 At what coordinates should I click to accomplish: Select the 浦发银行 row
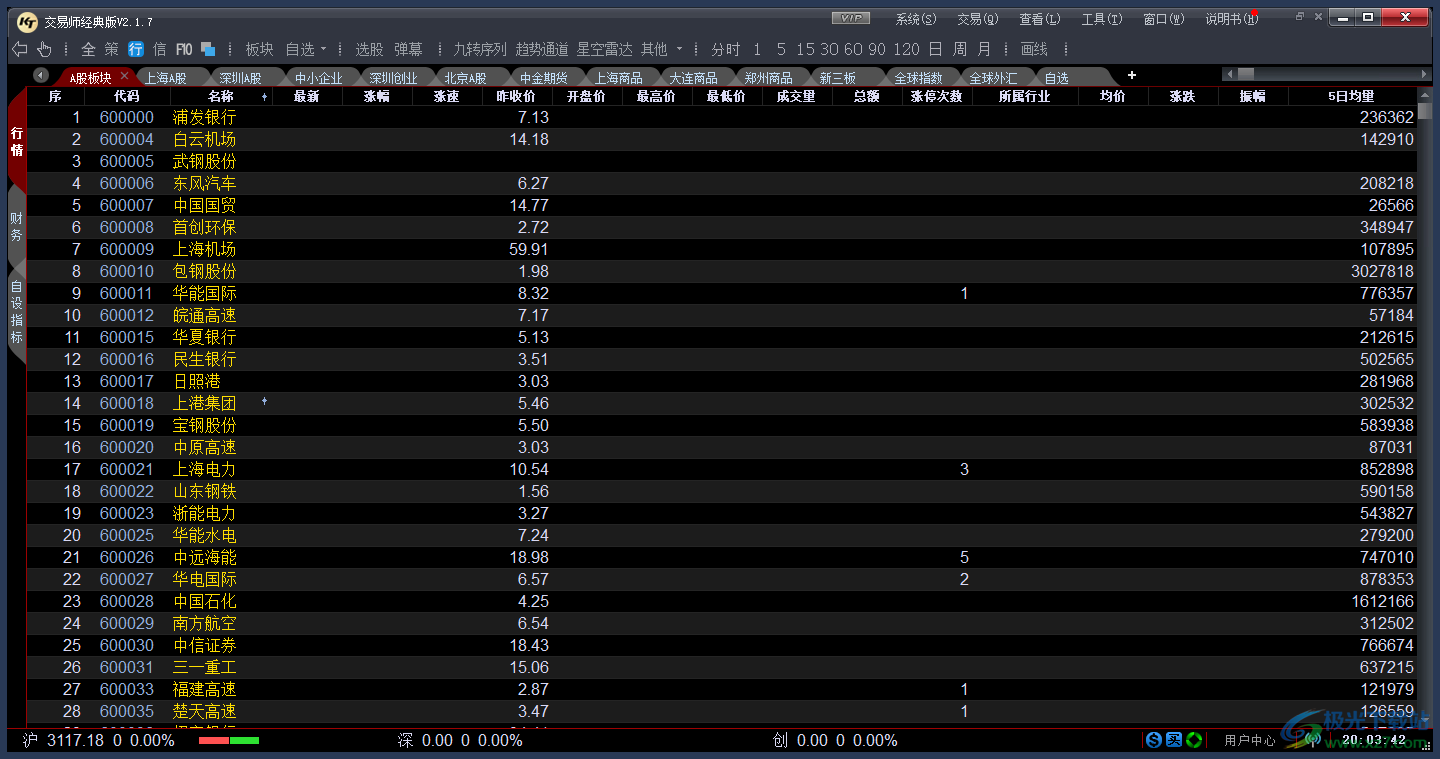pos(722,117)
